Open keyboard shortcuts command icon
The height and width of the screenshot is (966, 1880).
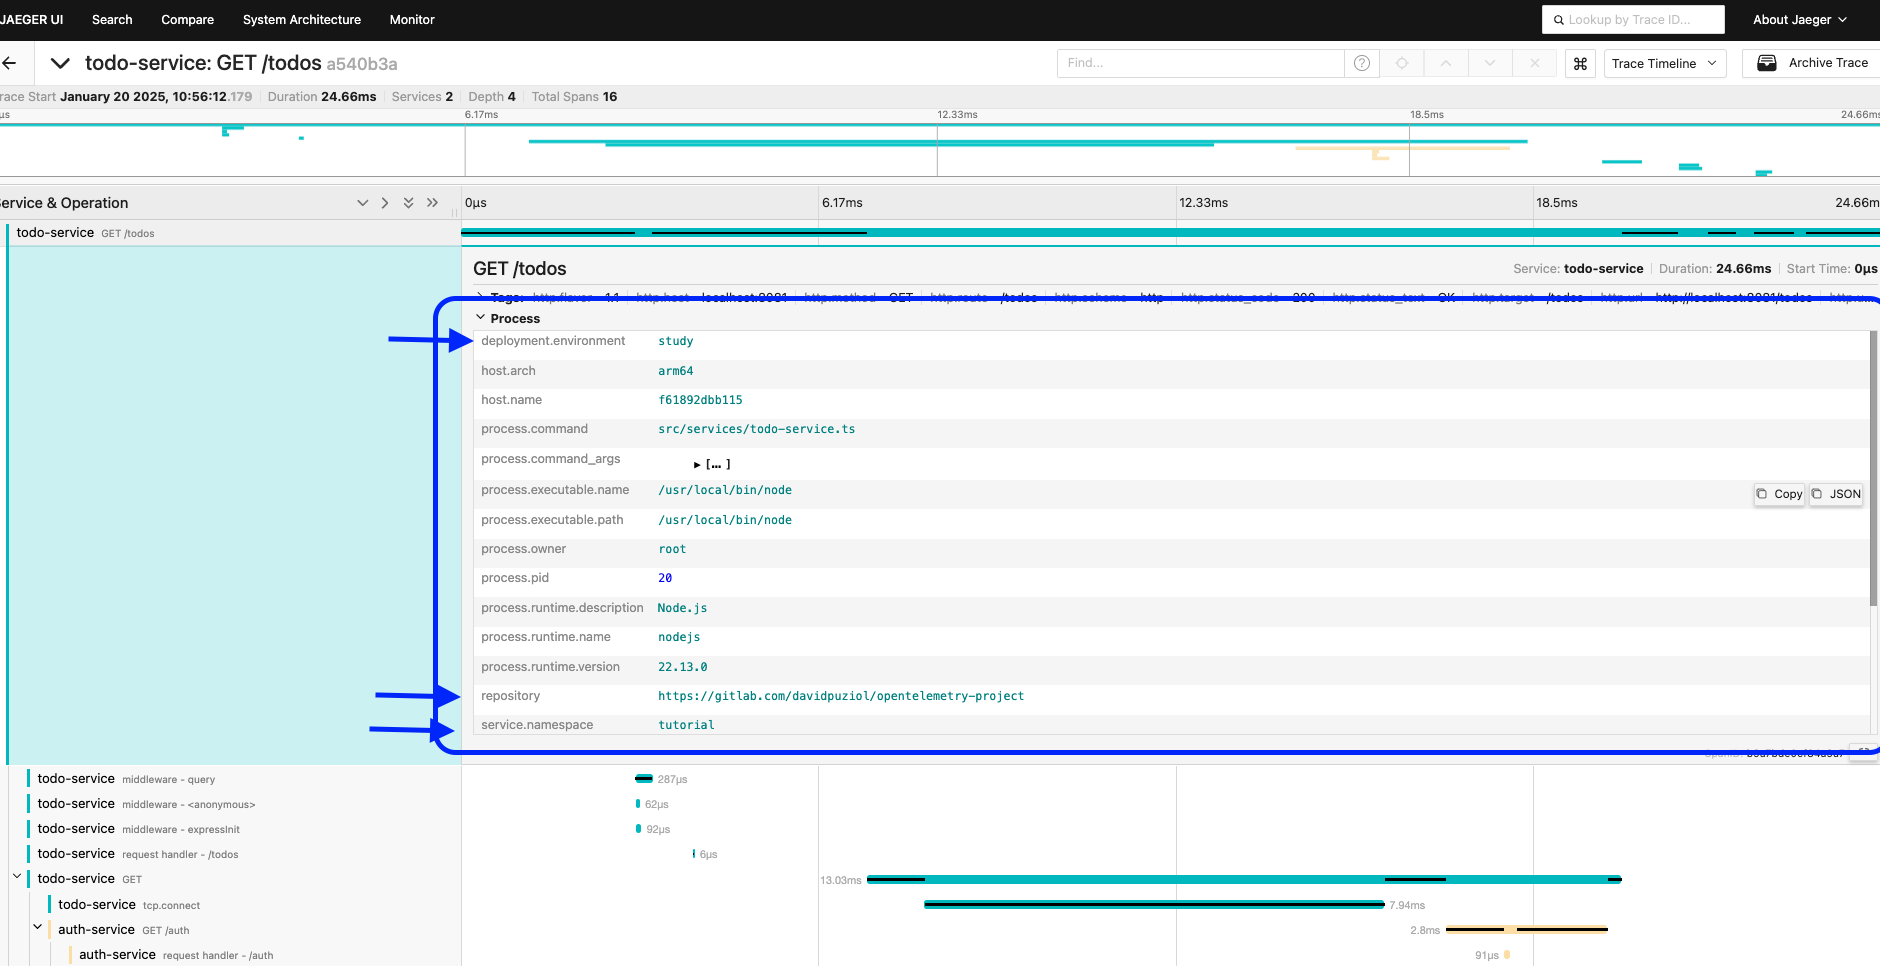[1580, 63]
